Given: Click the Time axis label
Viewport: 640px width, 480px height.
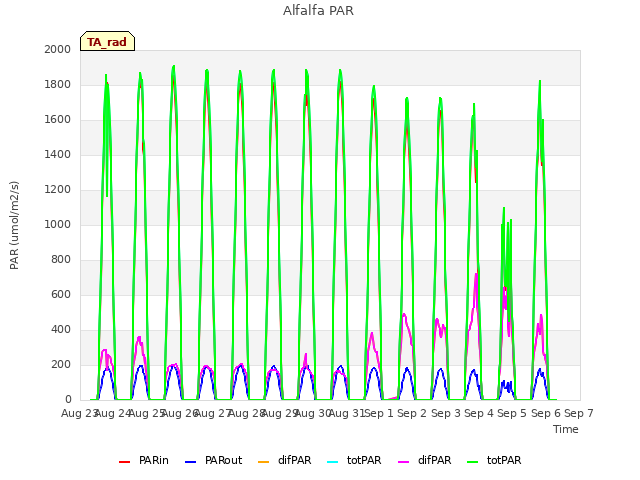Looking at the screenshot, I should (x=566, y=429).
